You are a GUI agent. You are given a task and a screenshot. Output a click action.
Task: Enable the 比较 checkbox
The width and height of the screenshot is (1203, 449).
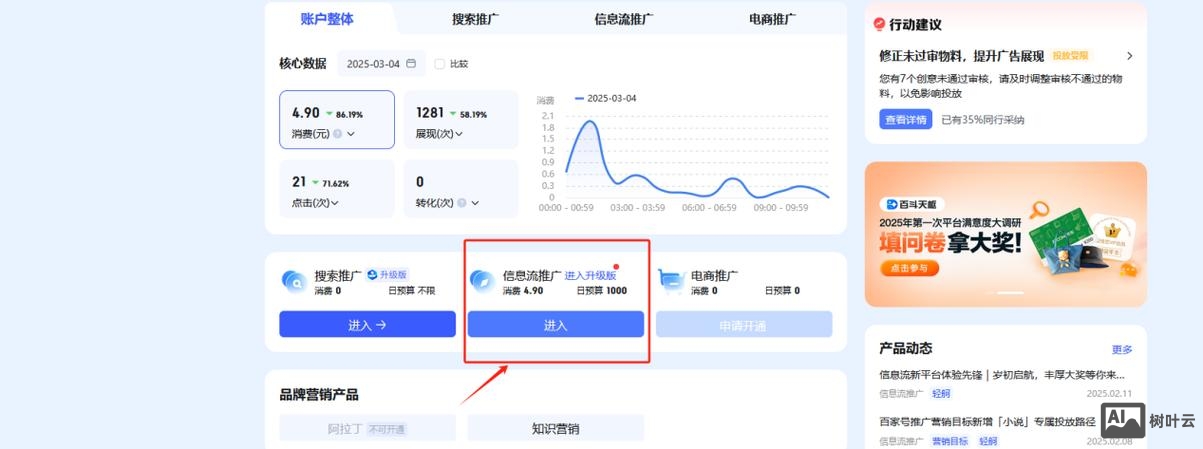(440, 64)
